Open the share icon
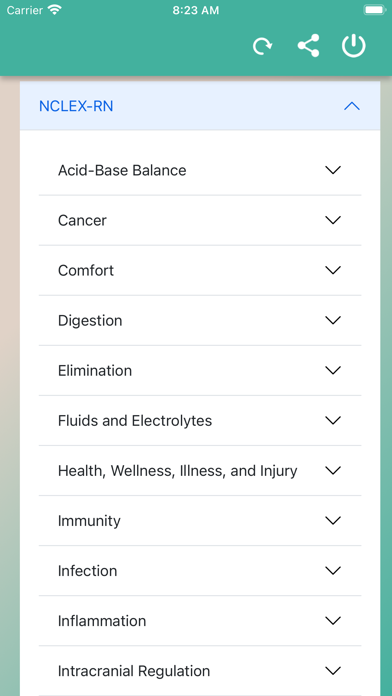 coord(309,46)
